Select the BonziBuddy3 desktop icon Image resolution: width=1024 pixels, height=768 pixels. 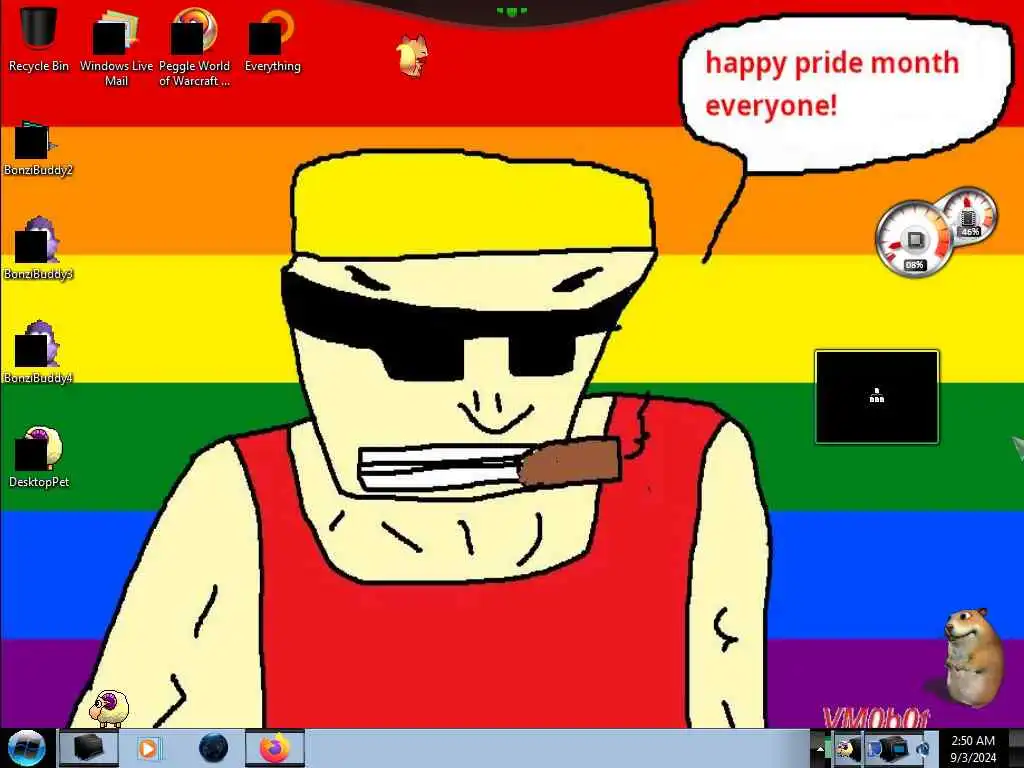37,249
